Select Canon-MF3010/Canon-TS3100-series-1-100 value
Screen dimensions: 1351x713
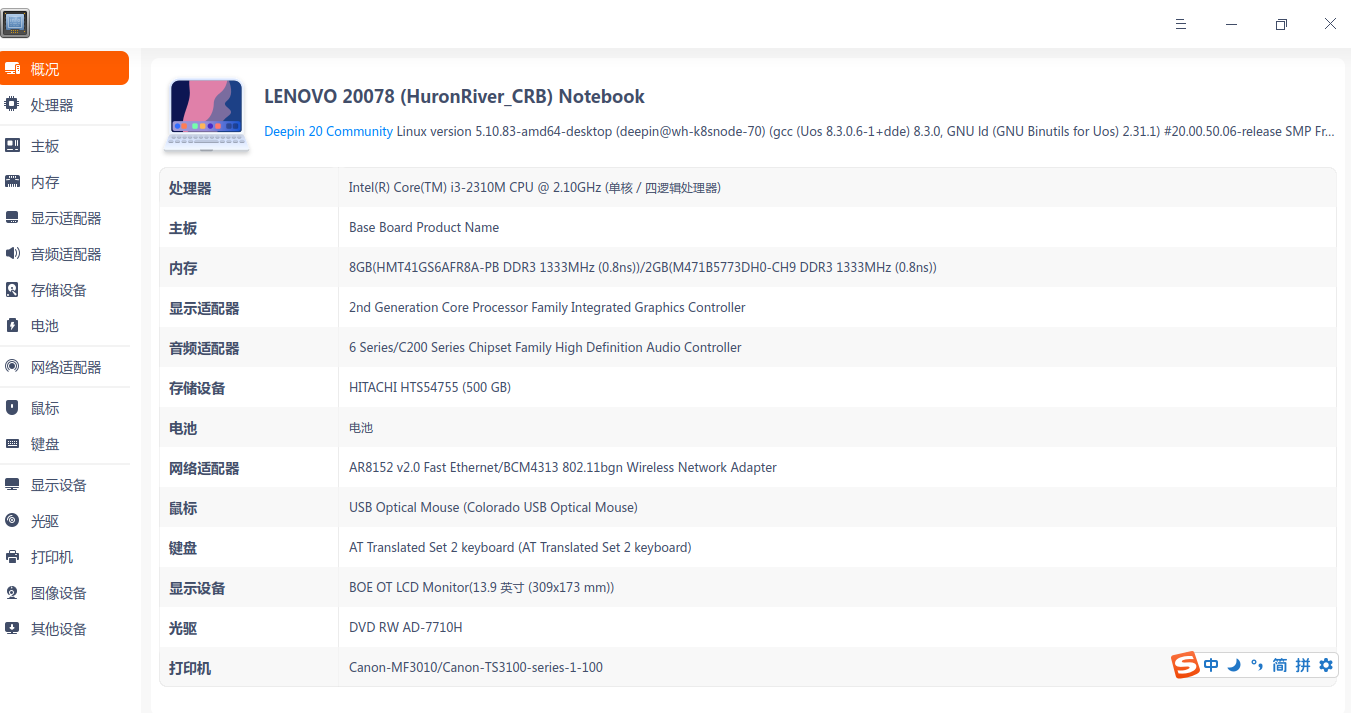(476, 667)
